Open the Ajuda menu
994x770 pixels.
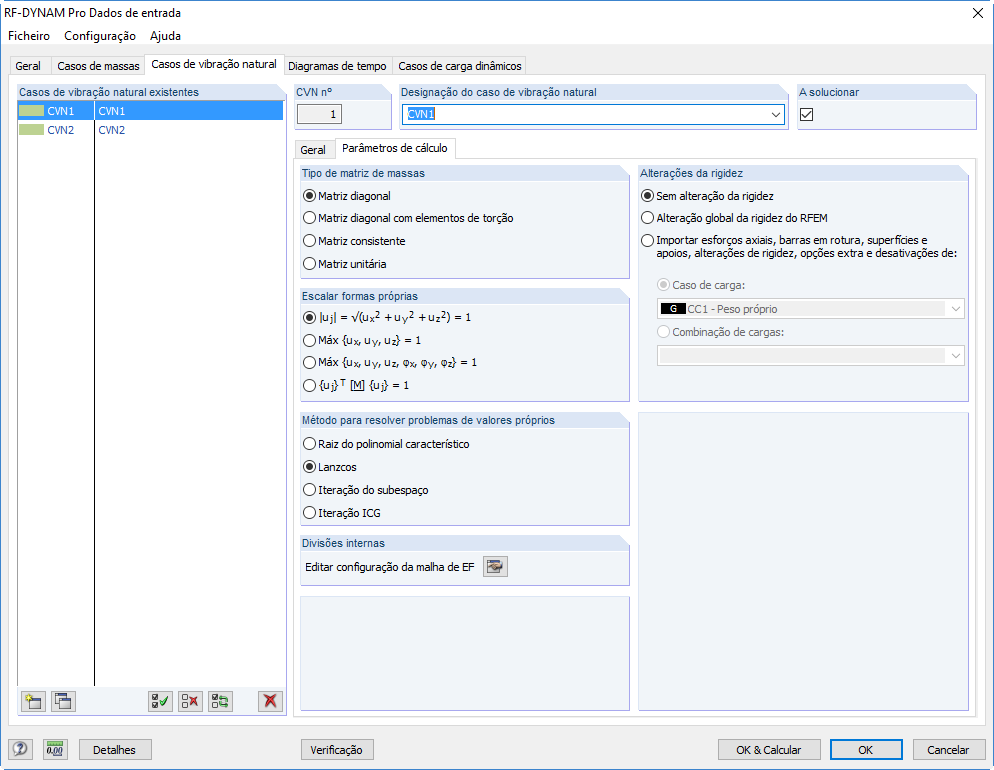pos(165,36)
